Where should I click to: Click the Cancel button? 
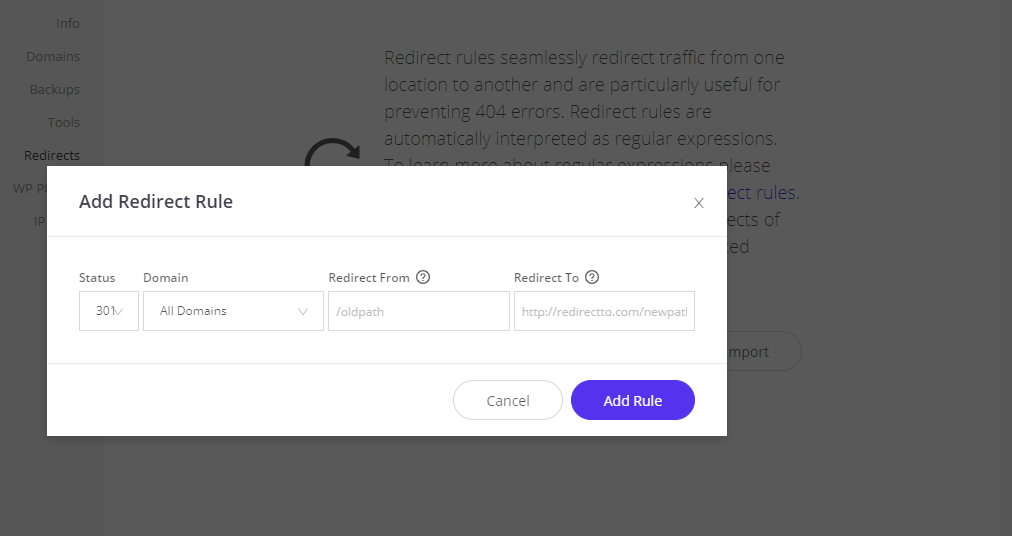click(x=508, y=400)
